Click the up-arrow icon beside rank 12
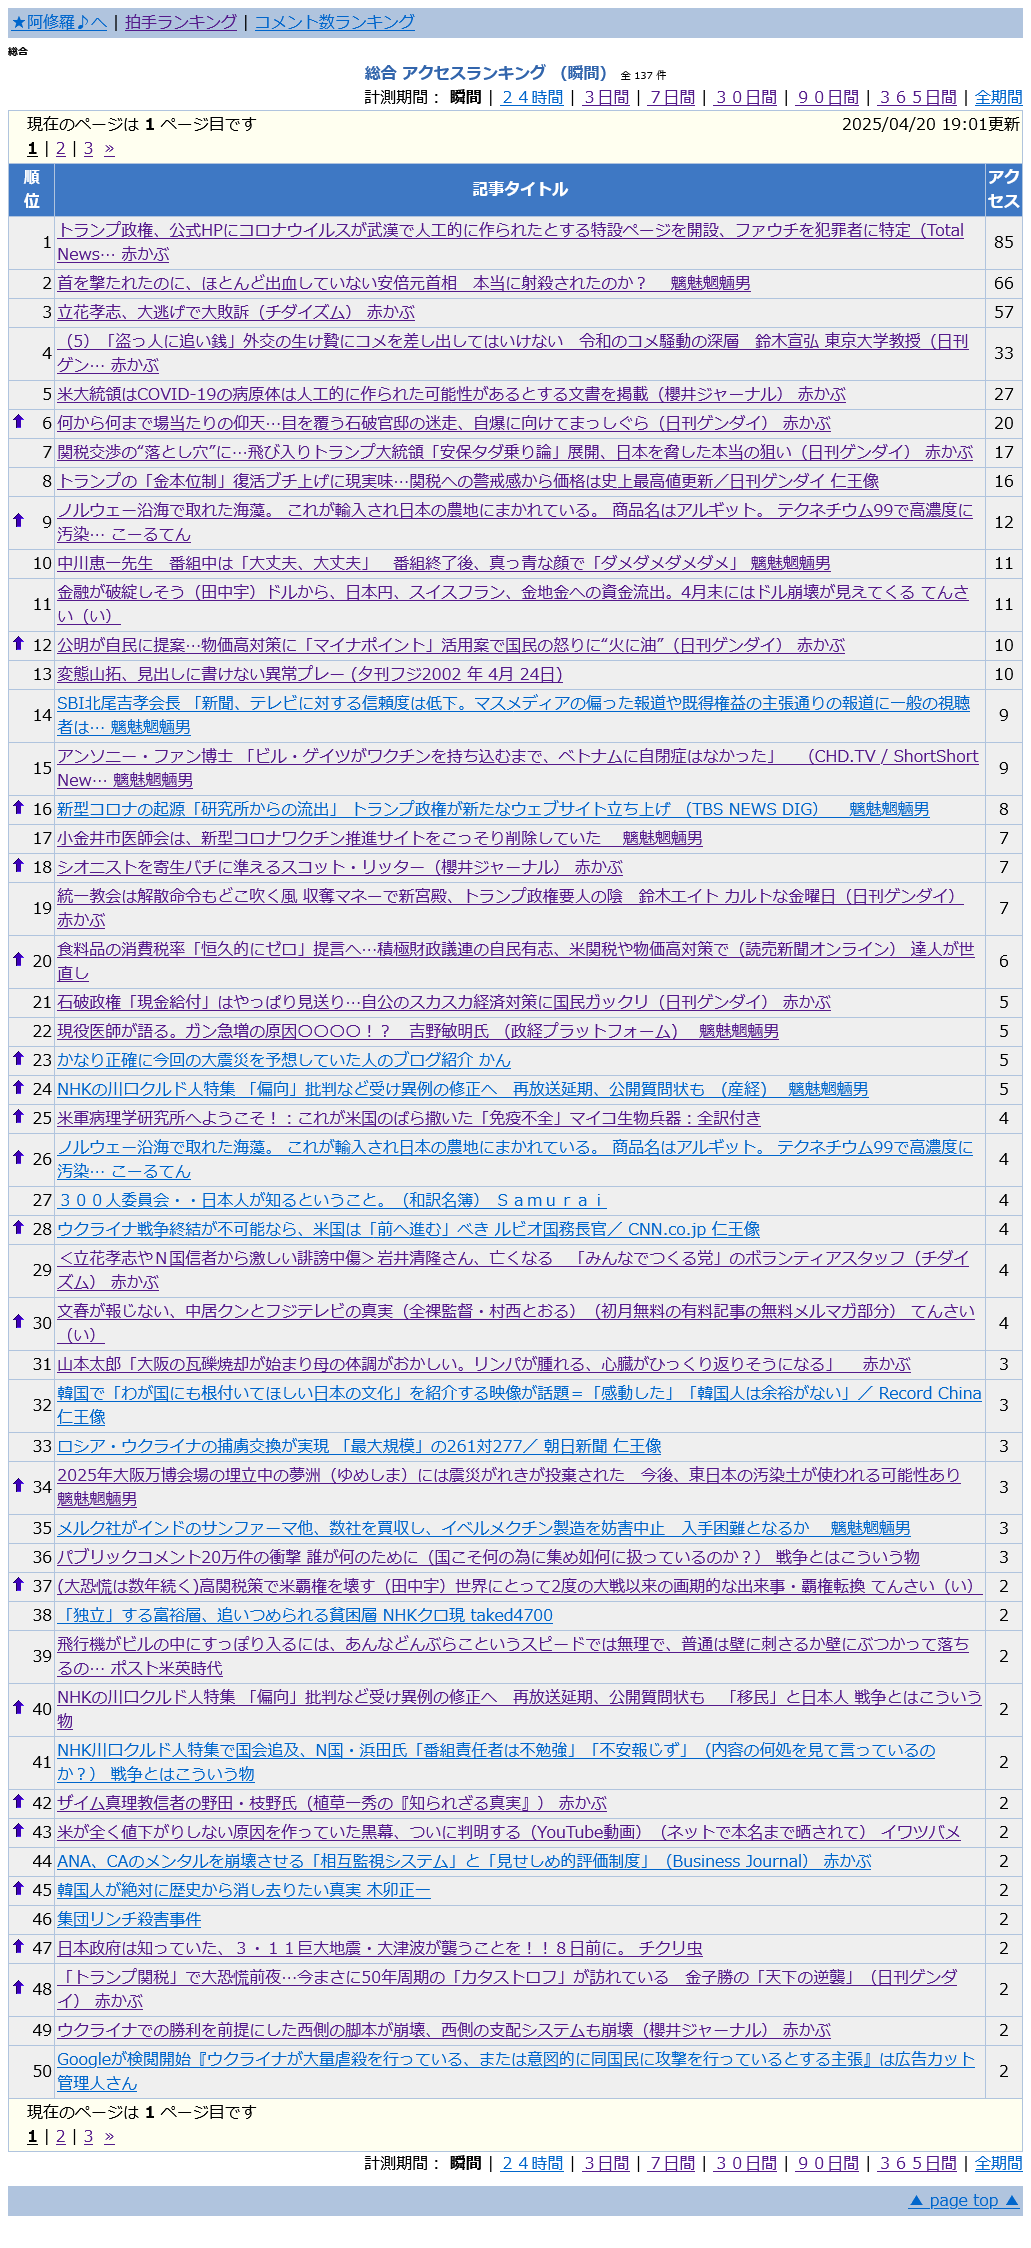Image resolution: width=1031 pixels, height=2248 pixels. tap(18, 643)
